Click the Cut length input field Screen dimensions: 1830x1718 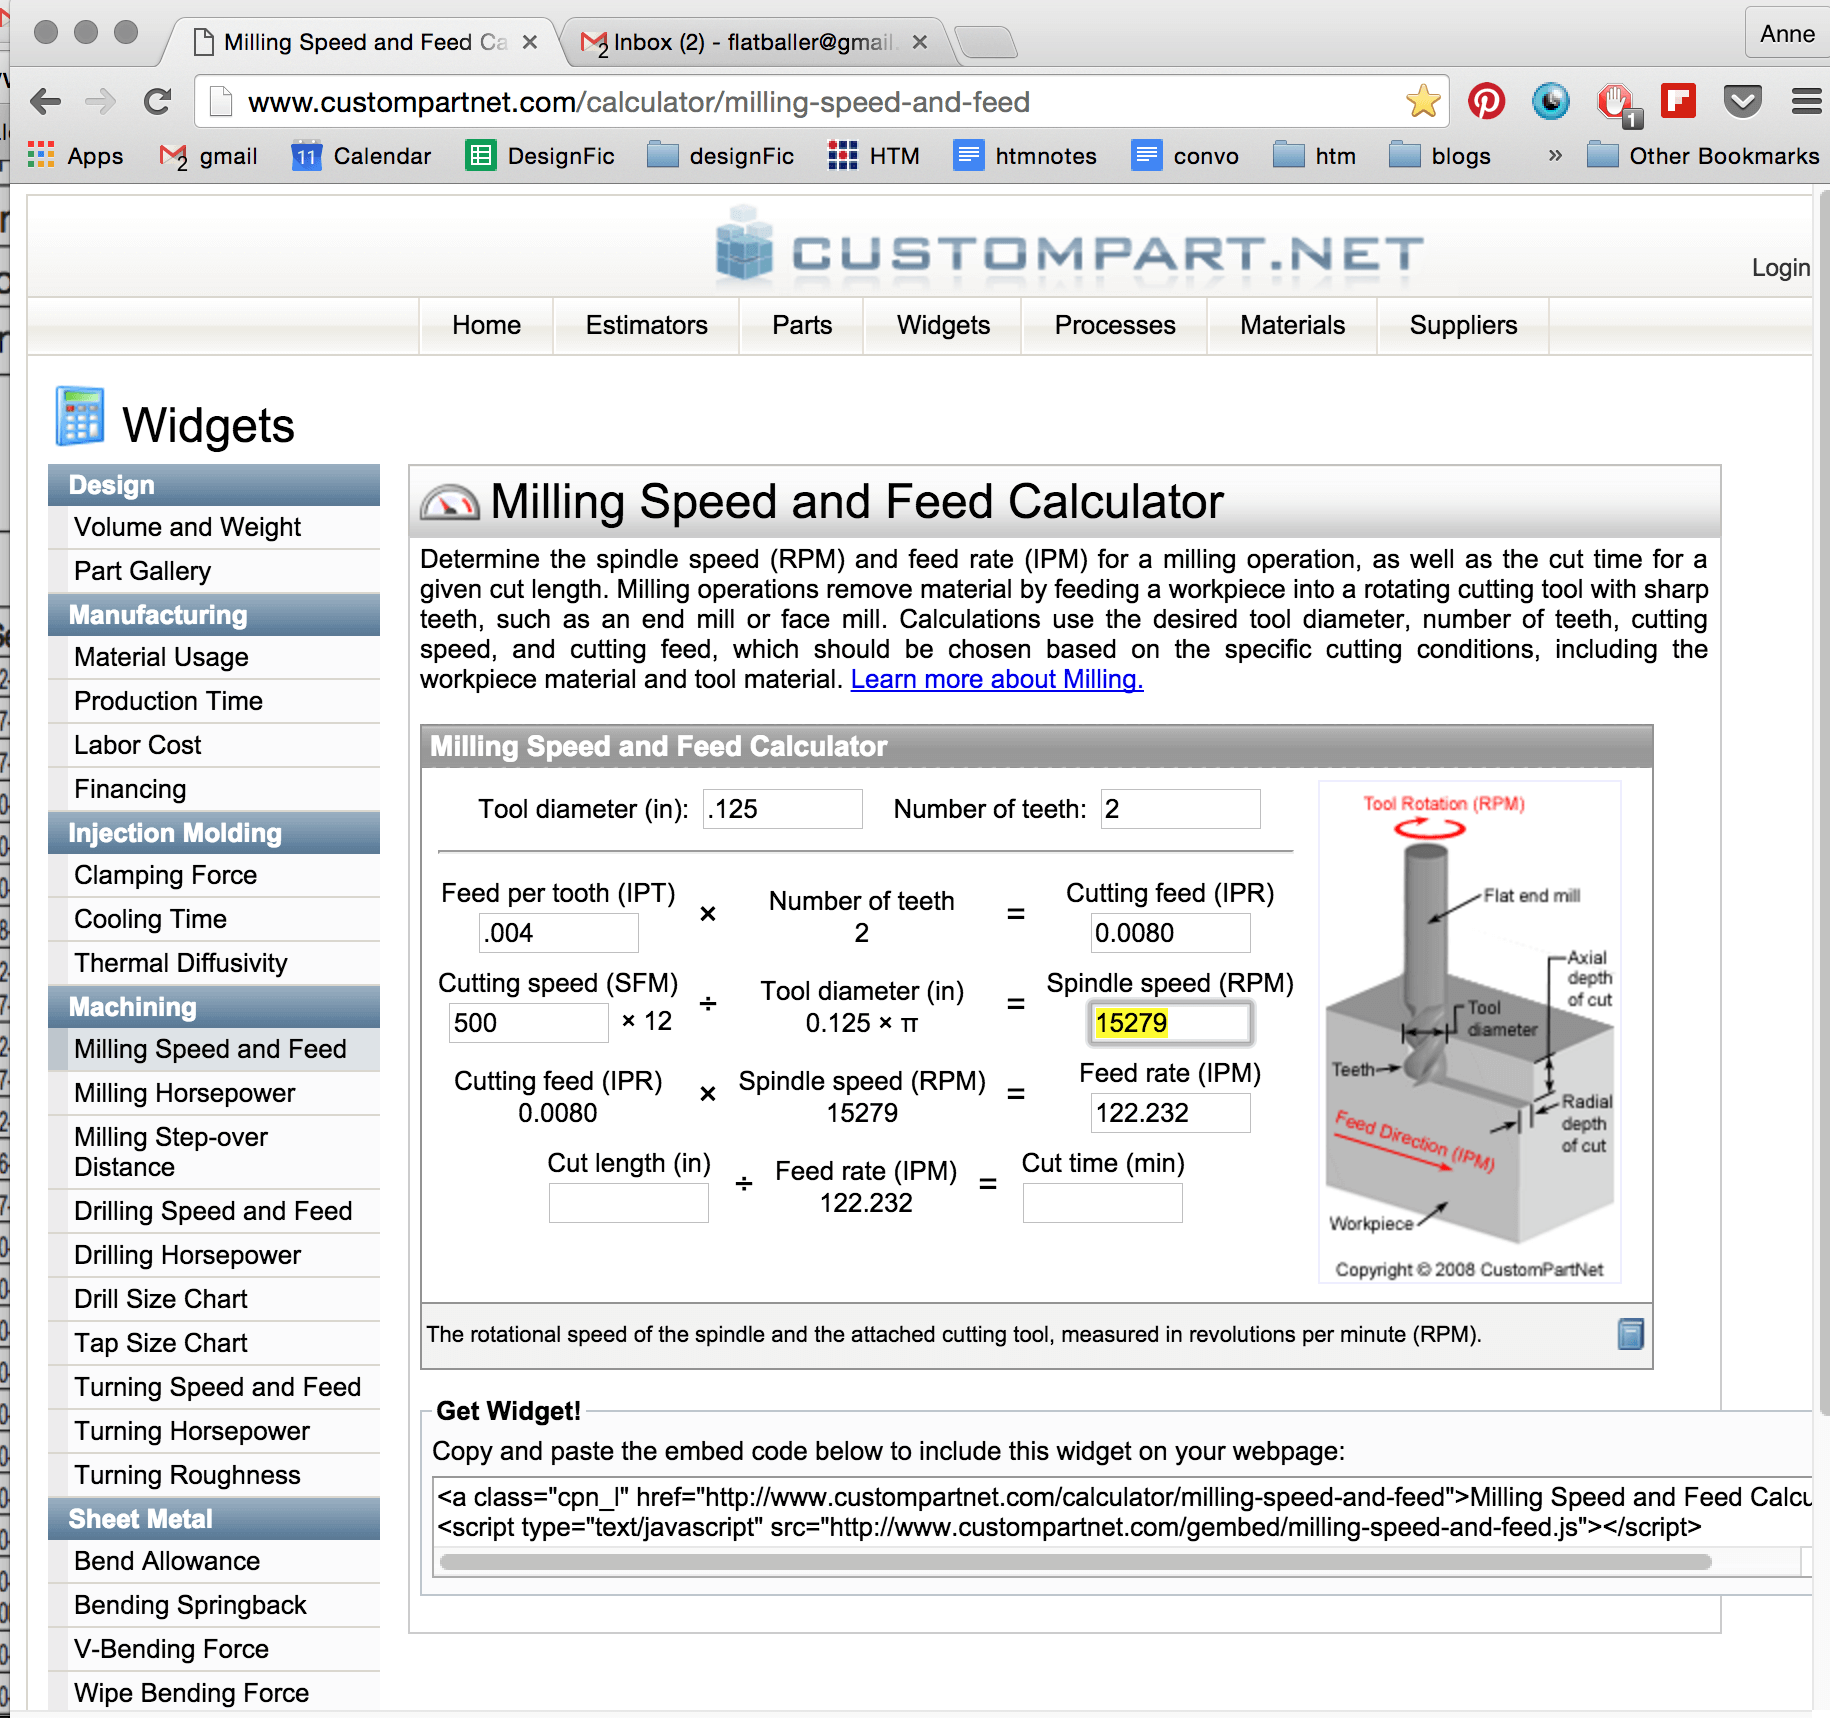point(628,1203)
